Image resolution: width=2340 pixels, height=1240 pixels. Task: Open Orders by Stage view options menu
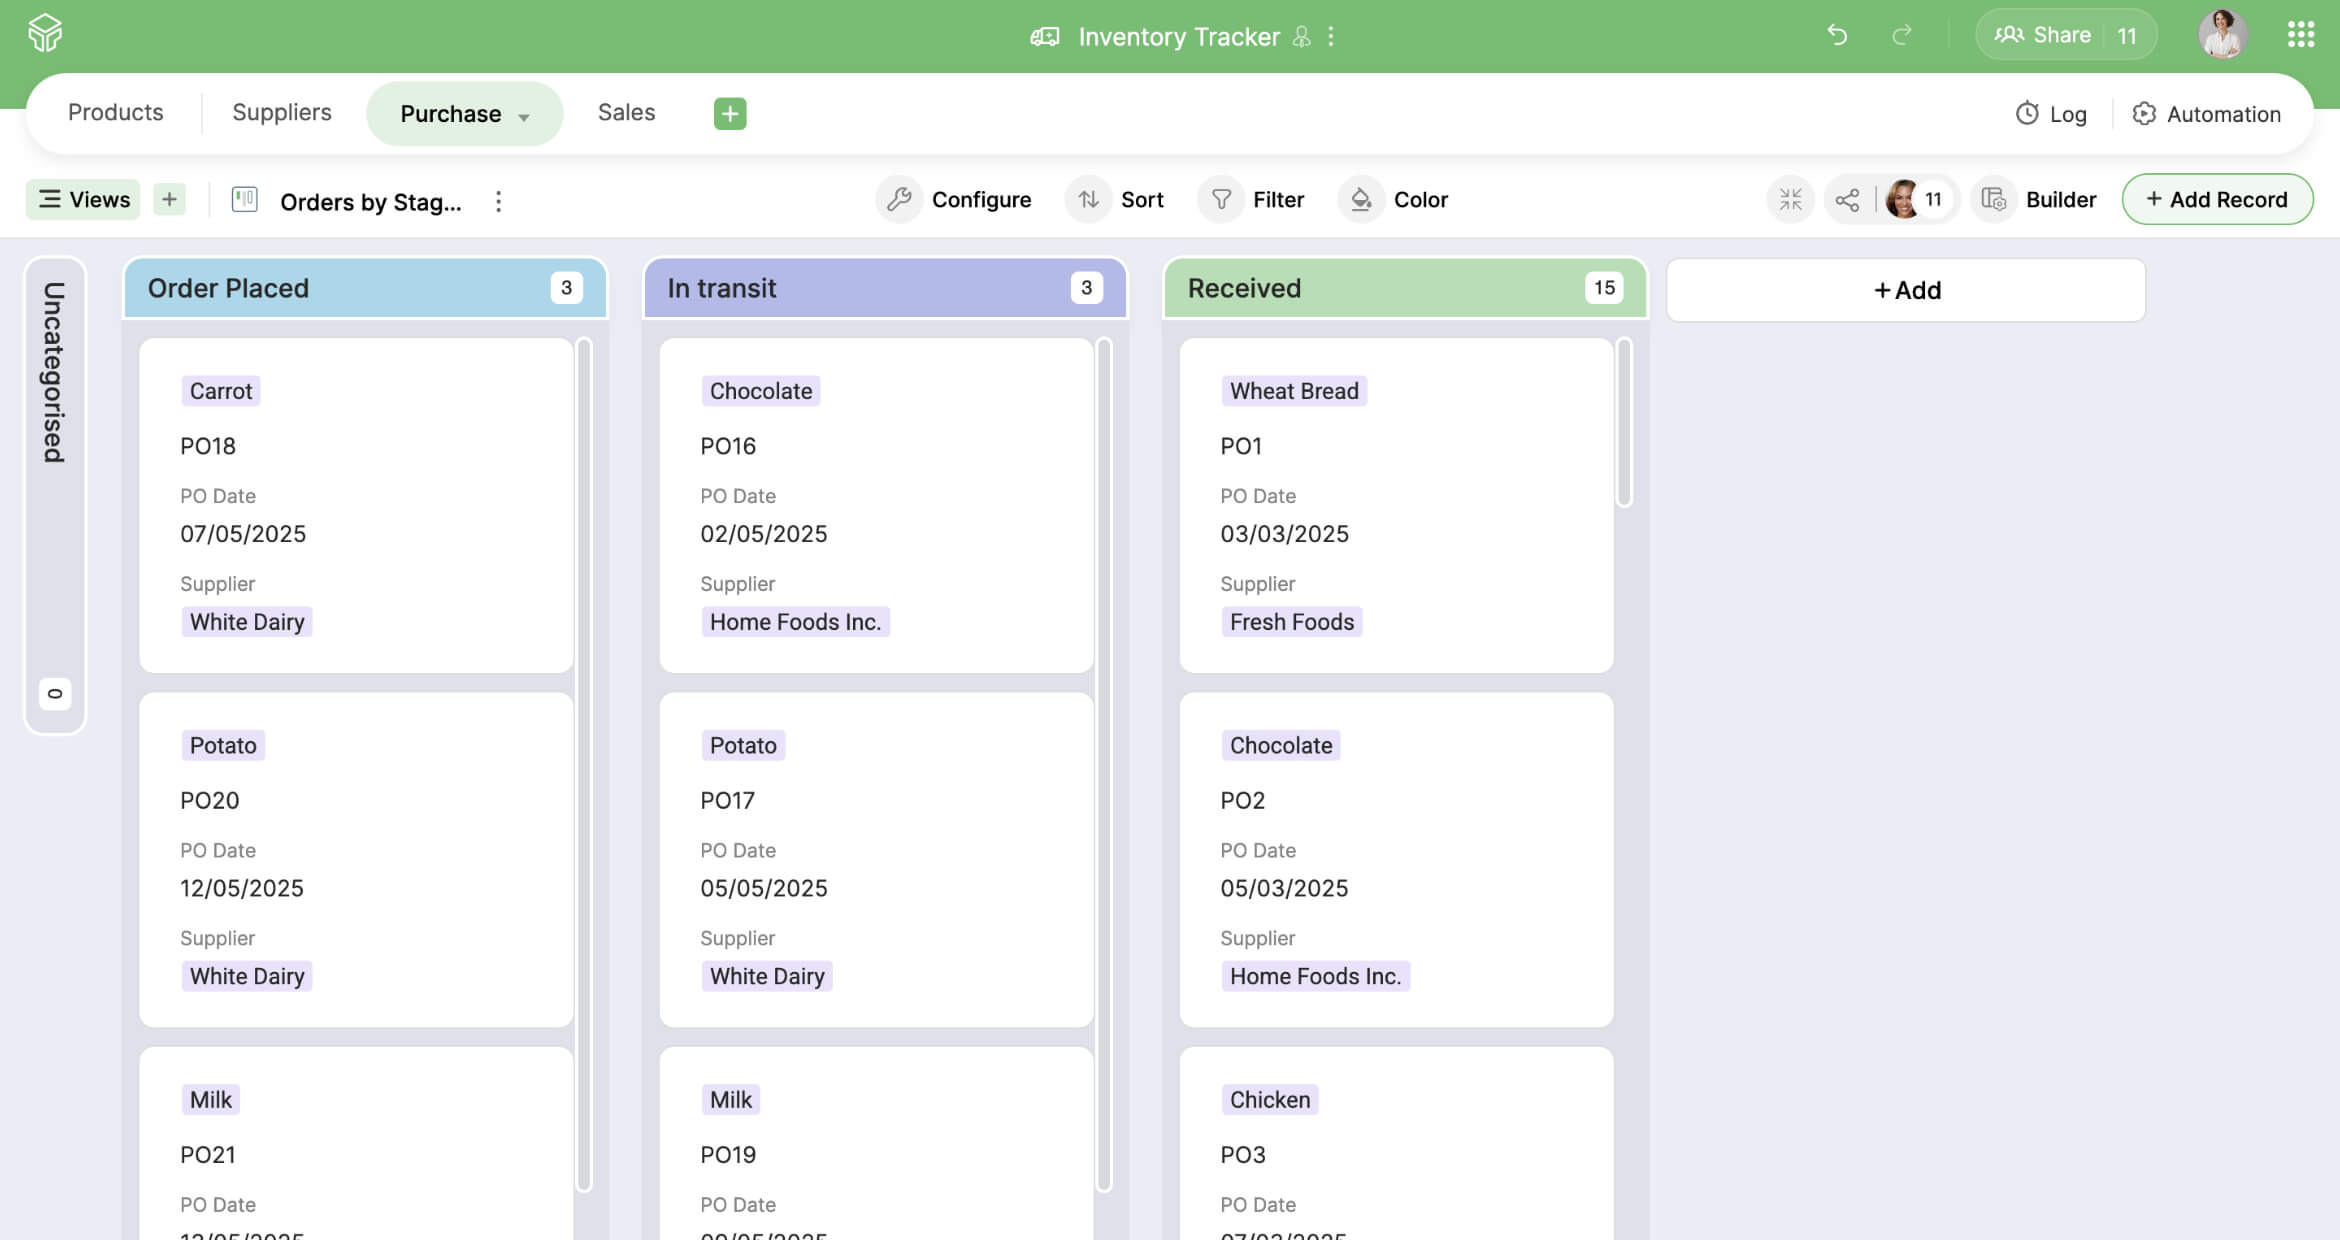pos(498,202)
